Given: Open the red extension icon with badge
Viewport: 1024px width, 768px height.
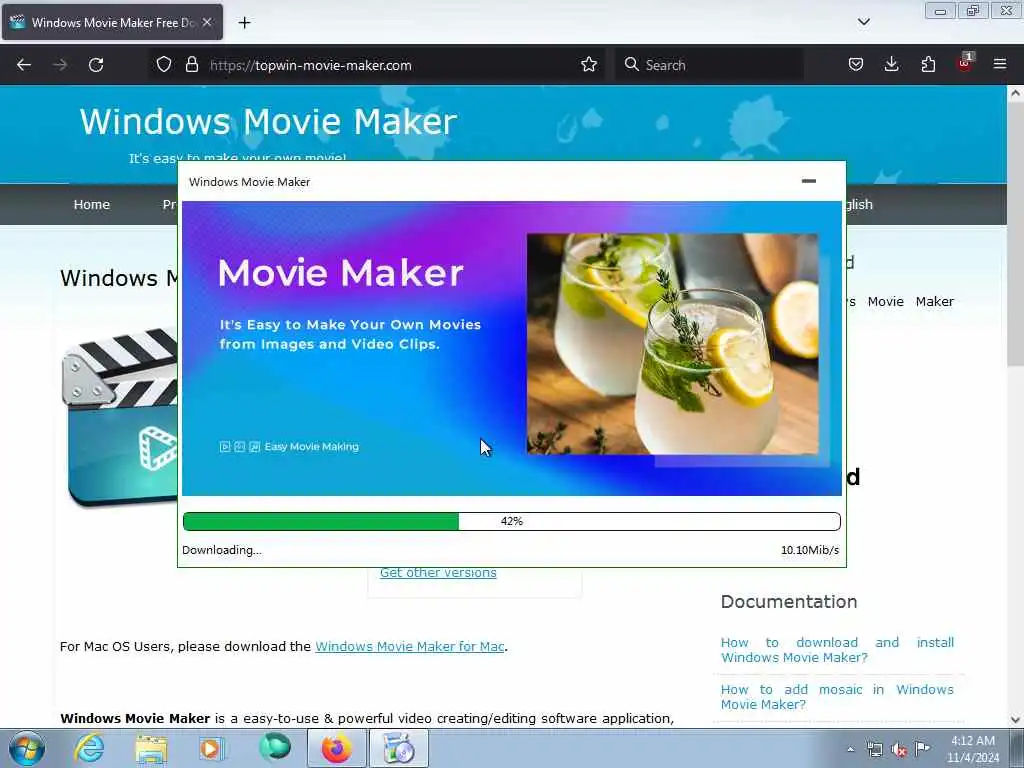Looking at the screenshot, I should [x=965, y=63].
